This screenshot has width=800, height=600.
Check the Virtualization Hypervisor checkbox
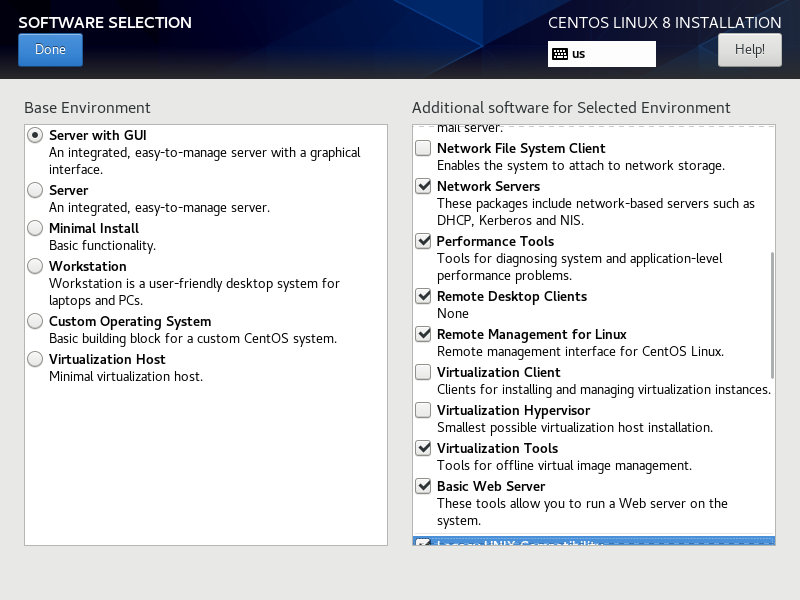pos(423,410)
